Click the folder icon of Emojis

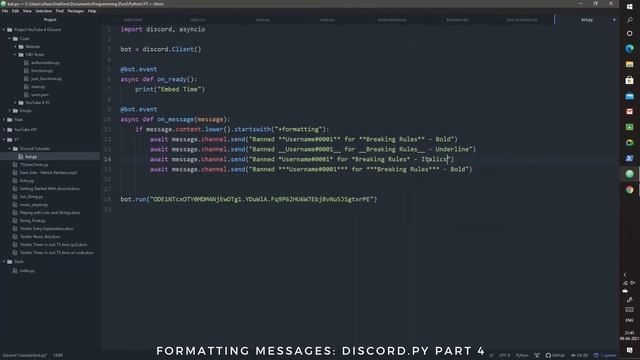coord(16,111)
